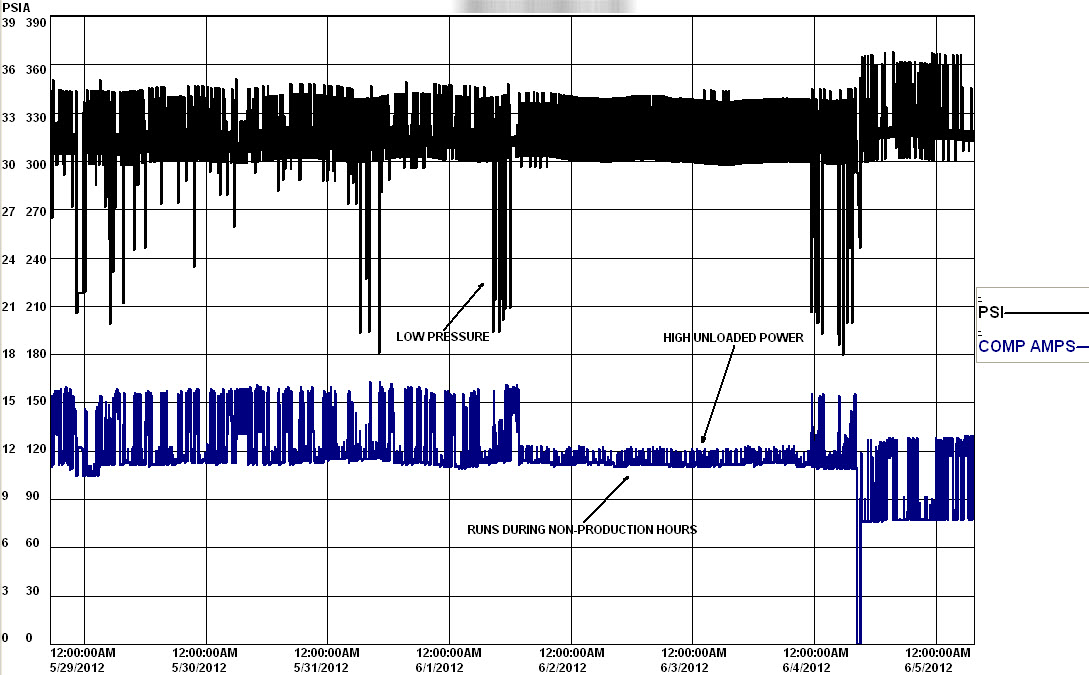Select the 5/30/2012 date axis label
Screen dimensions: 1089x675
199,667
